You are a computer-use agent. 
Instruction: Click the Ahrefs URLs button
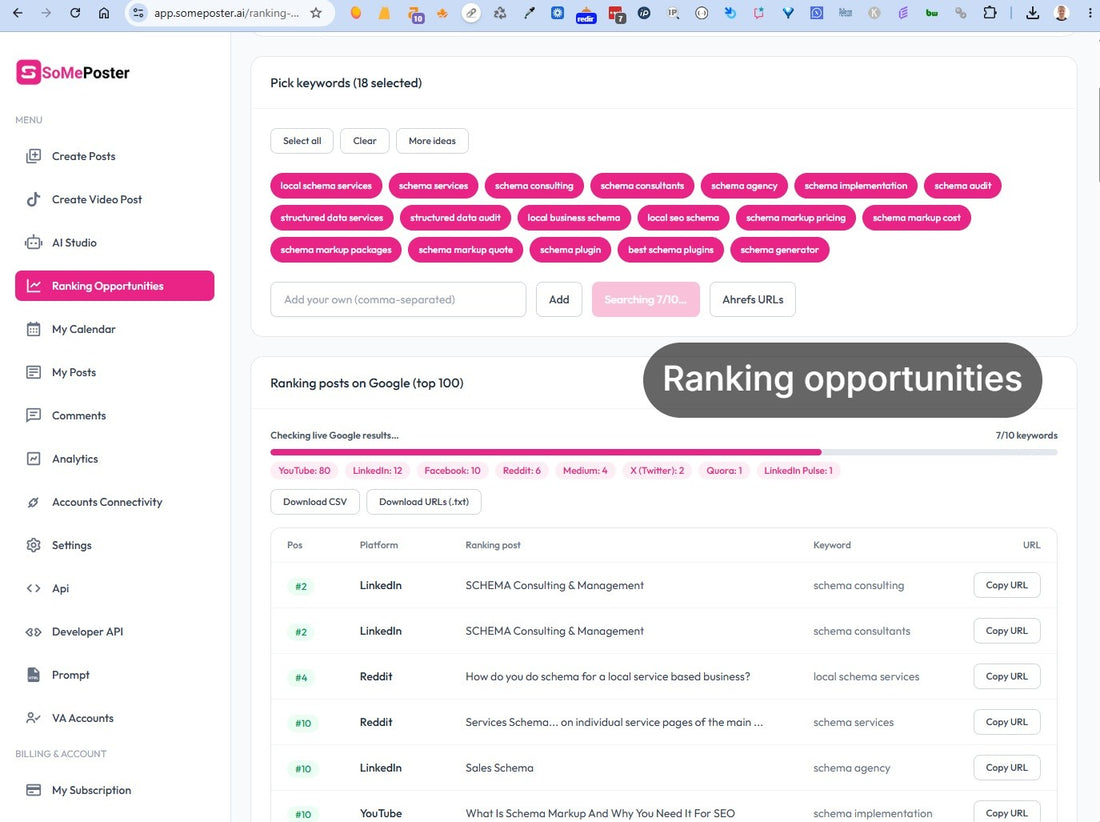753,299
